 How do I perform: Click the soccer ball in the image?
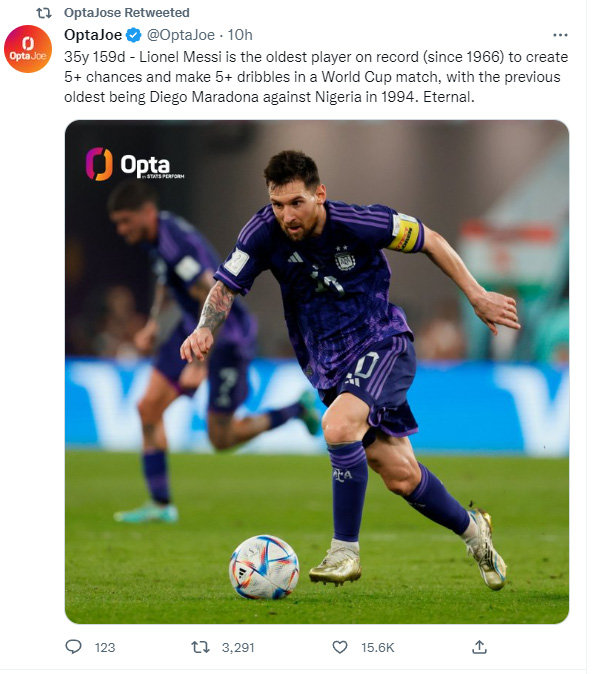[264, 567]
